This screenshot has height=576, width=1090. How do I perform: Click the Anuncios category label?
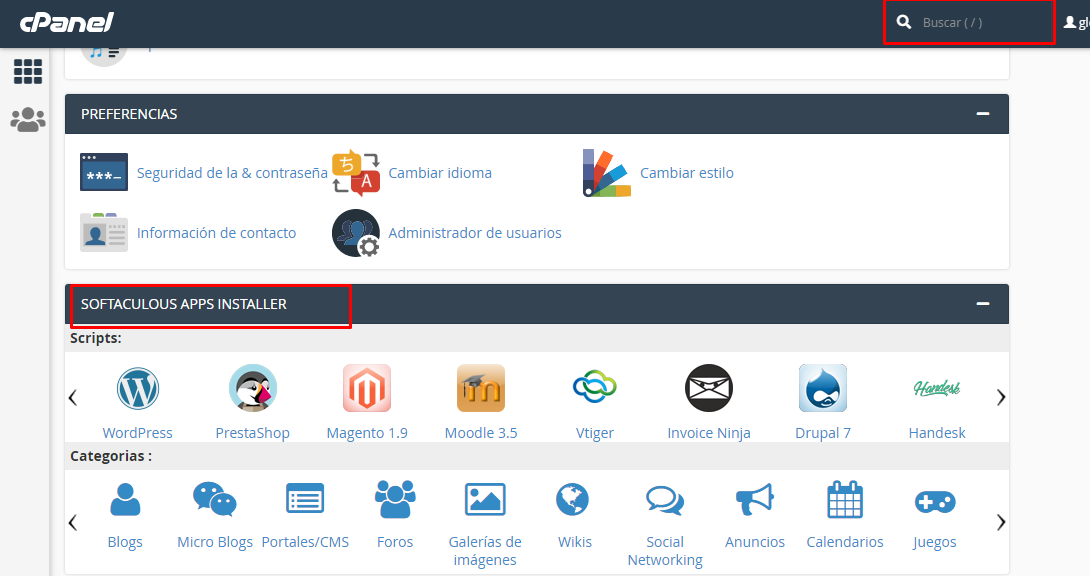tap(755, 542)
